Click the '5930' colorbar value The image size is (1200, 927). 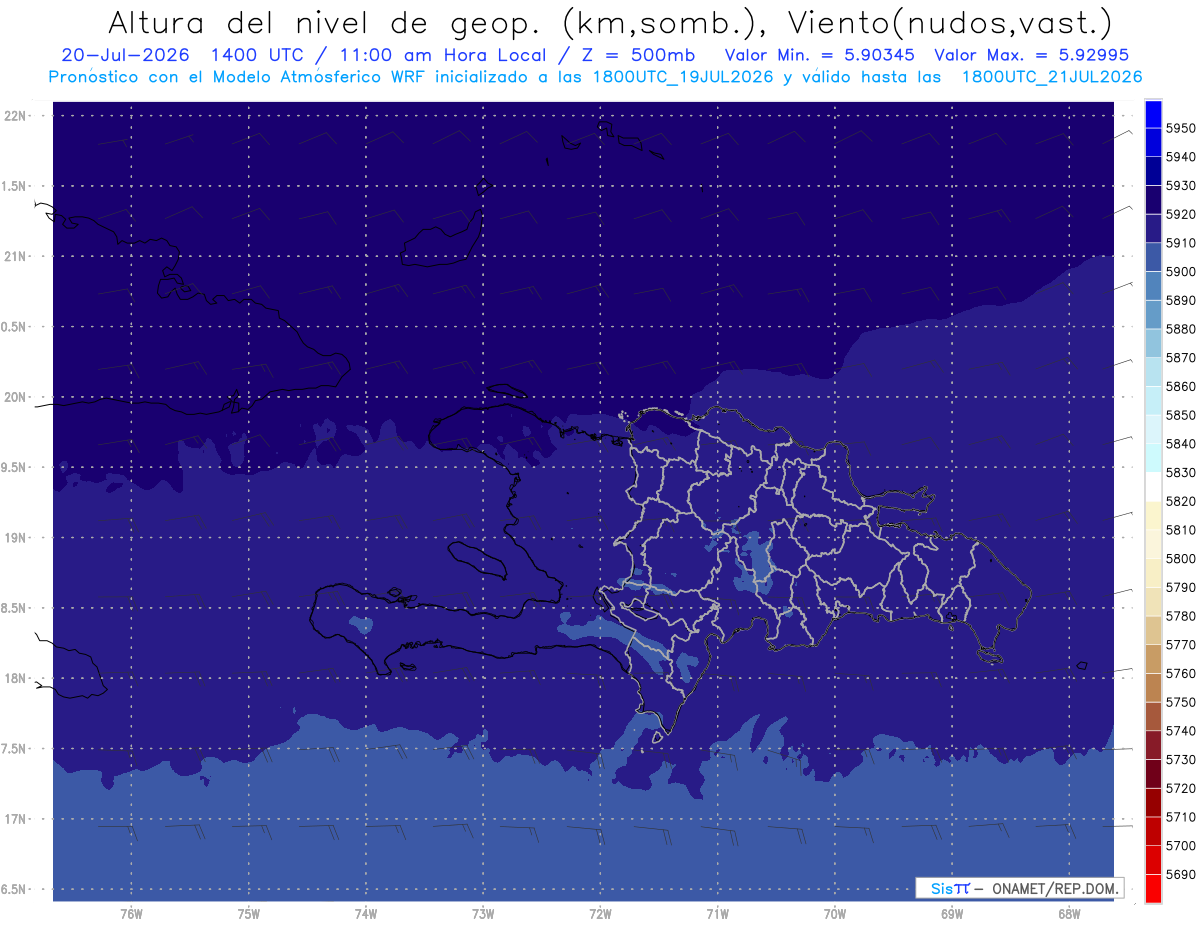pos(1181,186)
